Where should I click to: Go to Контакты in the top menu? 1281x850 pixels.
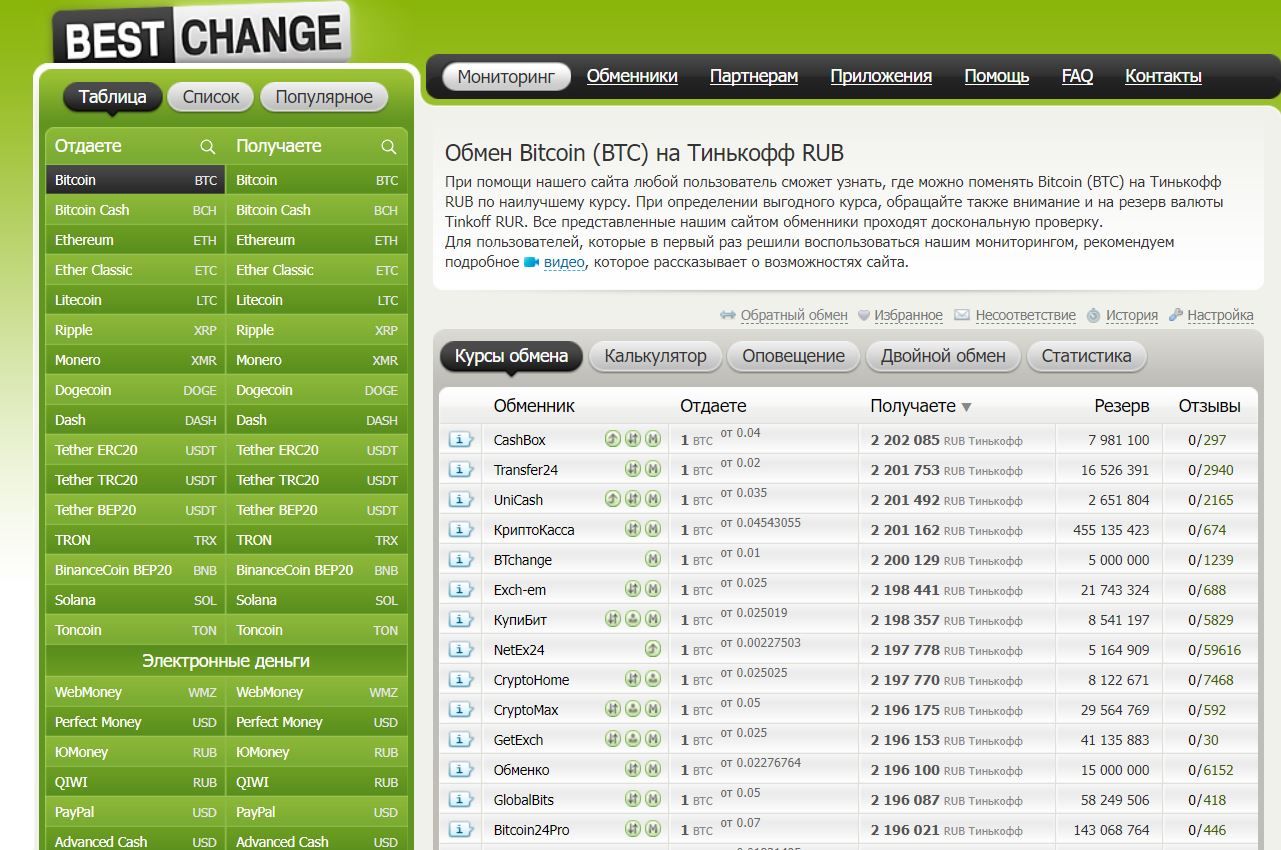(x=1163, y=76)
